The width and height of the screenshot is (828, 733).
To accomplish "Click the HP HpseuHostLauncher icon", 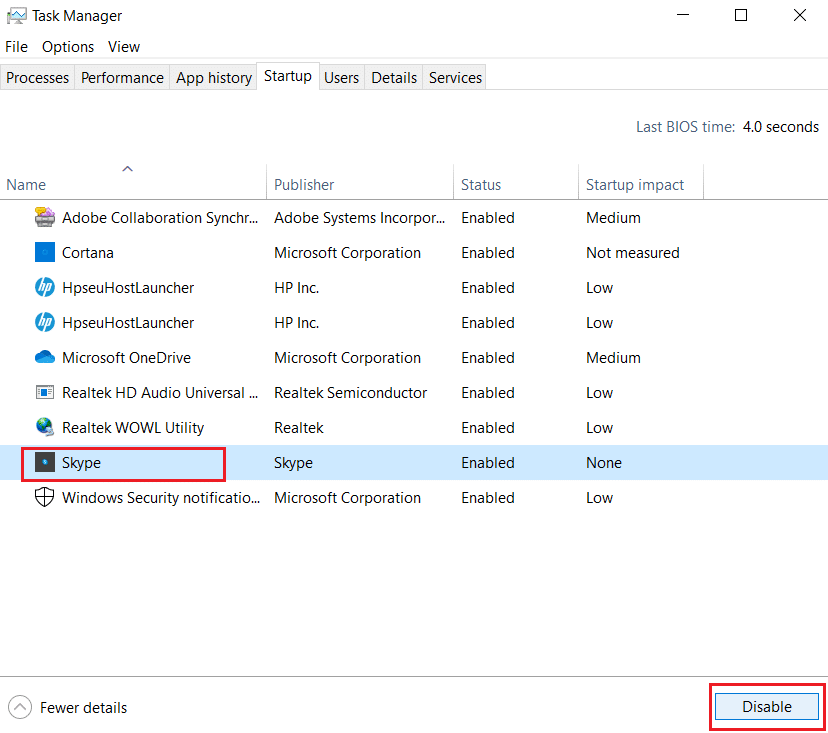I will click(x=44, y=287).
